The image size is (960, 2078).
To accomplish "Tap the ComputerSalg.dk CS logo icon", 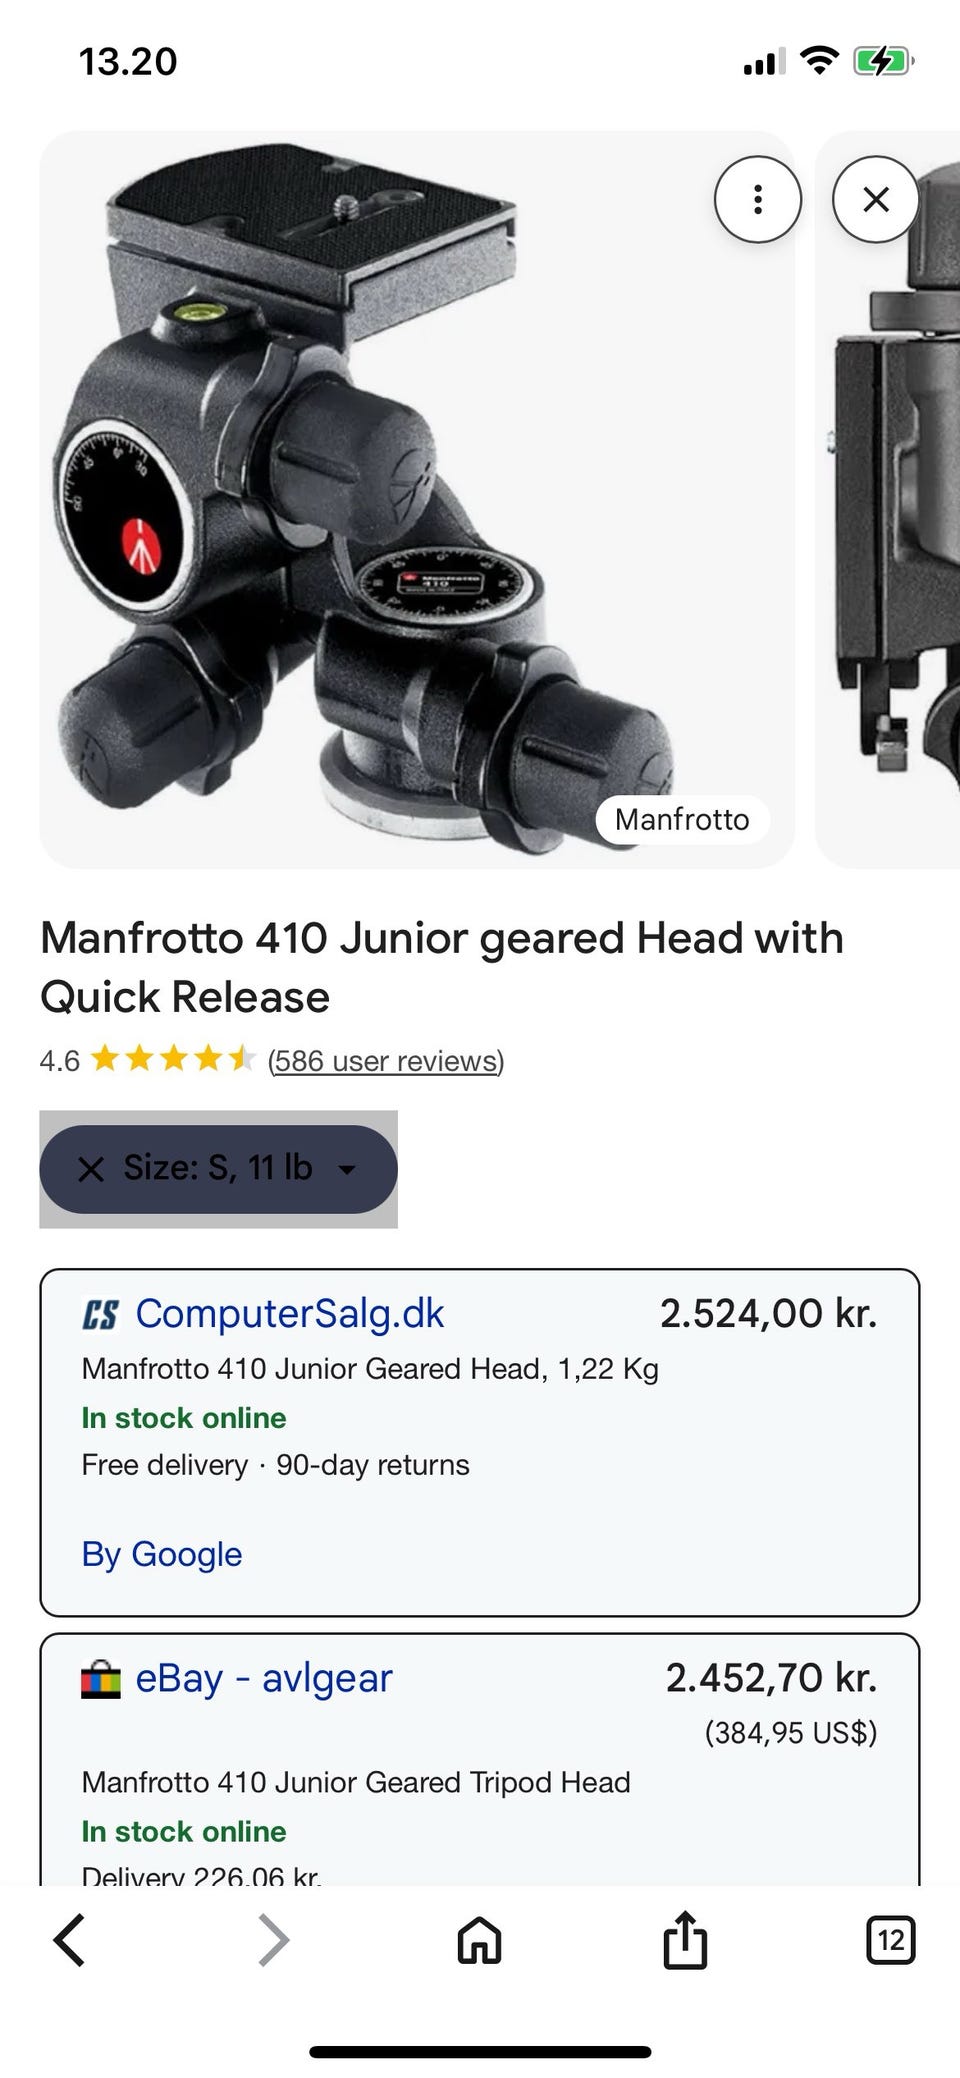I will 100,1314.
